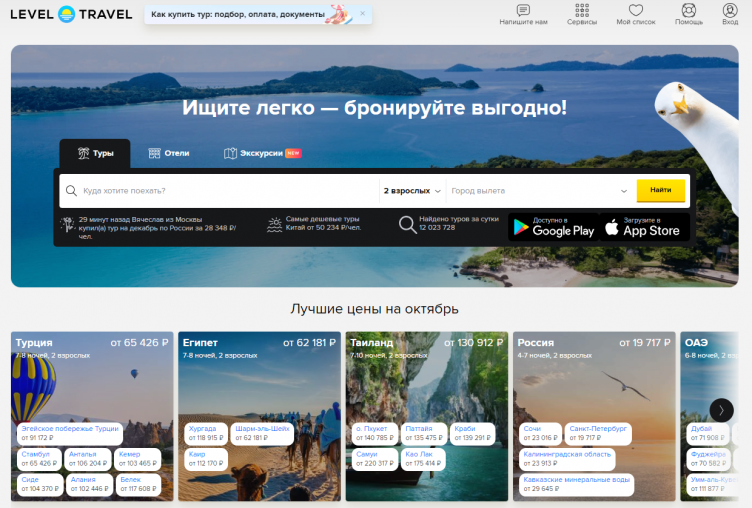
Task: Open the 'Помощь' lifebuoy icon
Action: click(689, 10)
